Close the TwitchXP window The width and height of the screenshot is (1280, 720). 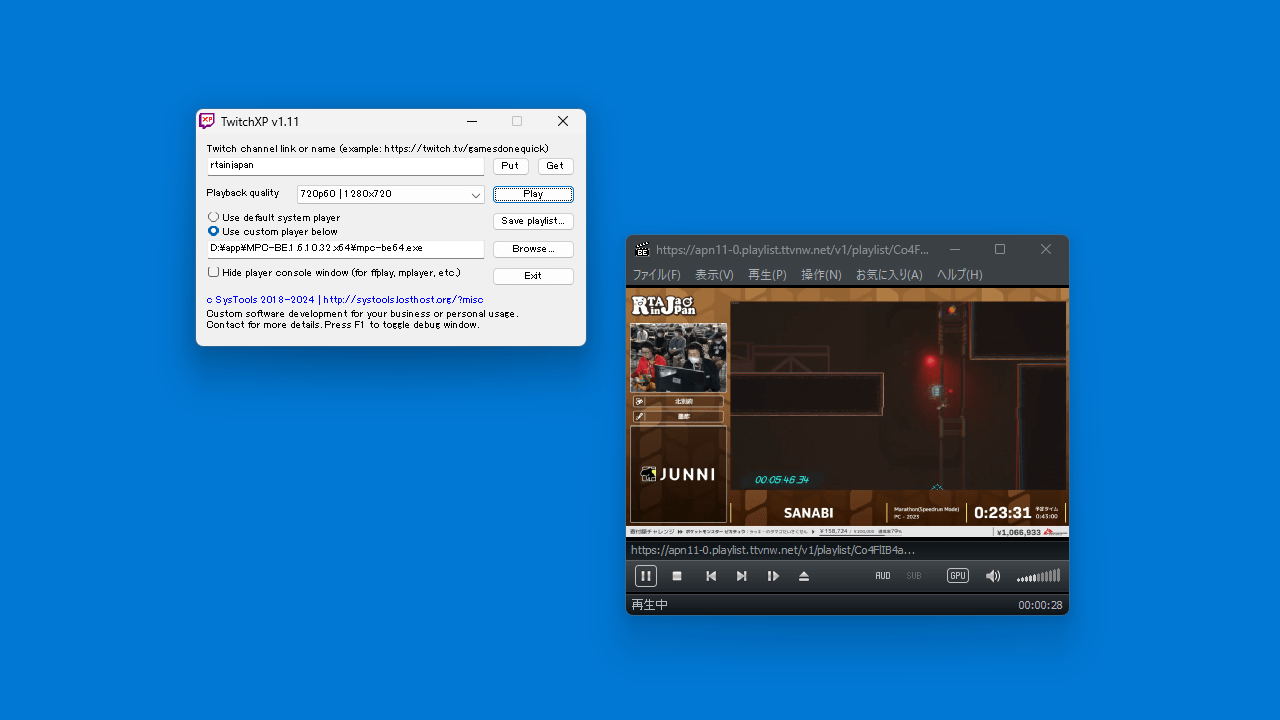[x=563, y=121]
